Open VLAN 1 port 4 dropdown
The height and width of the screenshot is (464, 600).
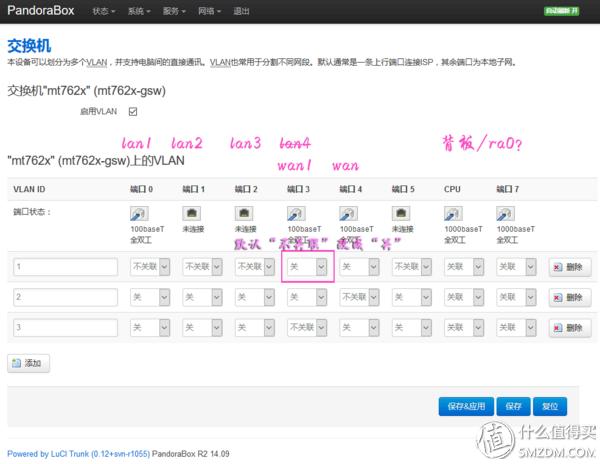pos(359,267)
